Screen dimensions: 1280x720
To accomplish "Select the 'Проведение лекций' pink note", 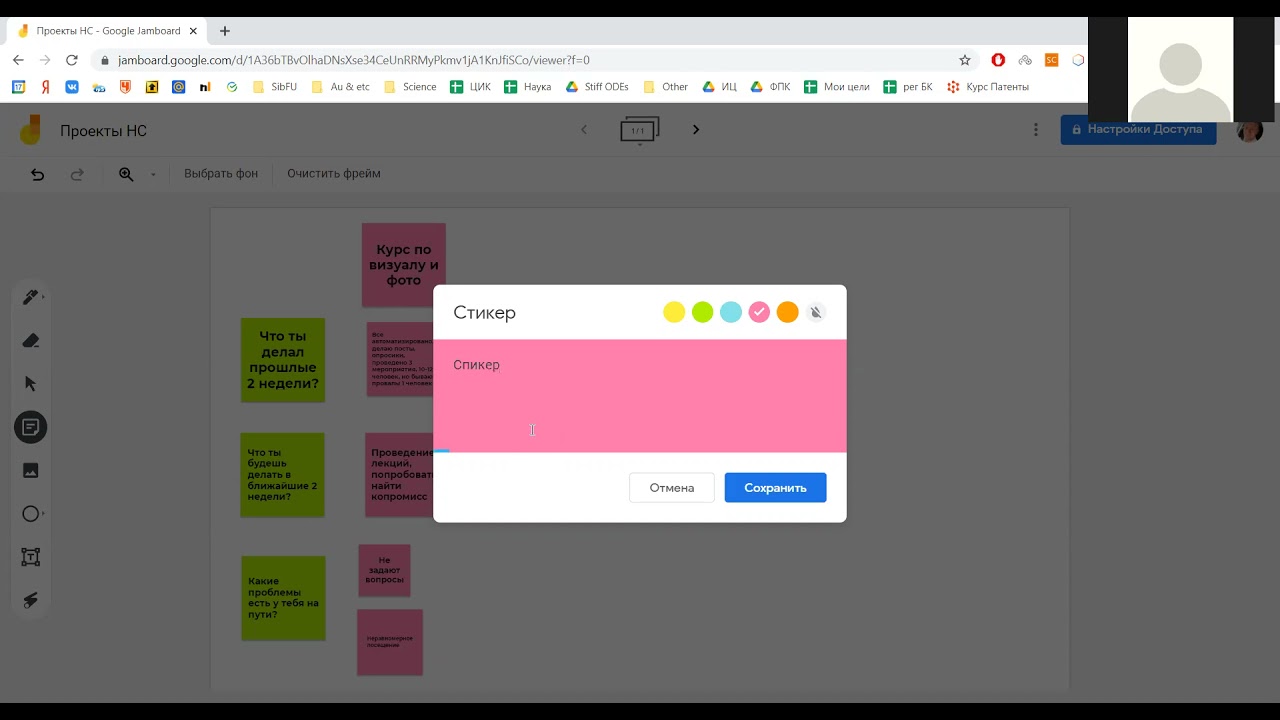I will click(x=399, y=475).
